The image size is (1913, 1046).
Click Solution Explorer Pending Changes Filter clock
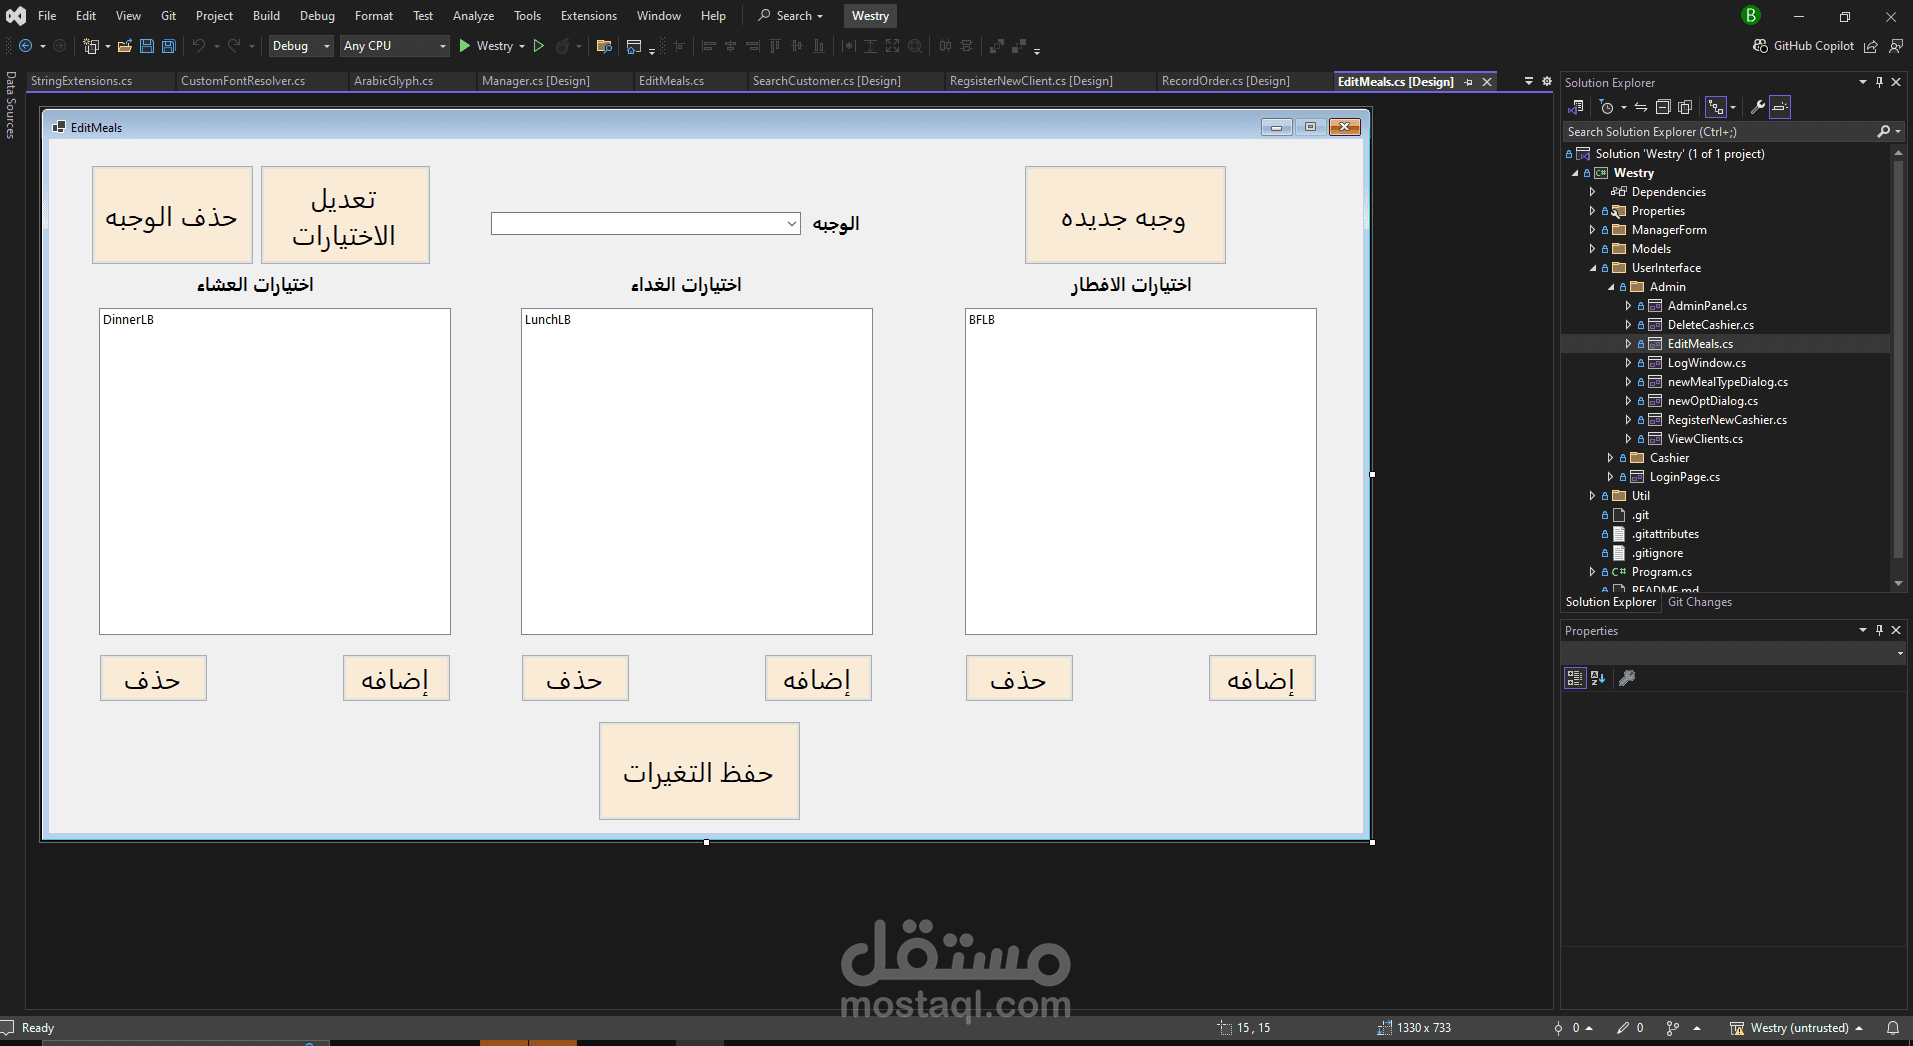1607,107
